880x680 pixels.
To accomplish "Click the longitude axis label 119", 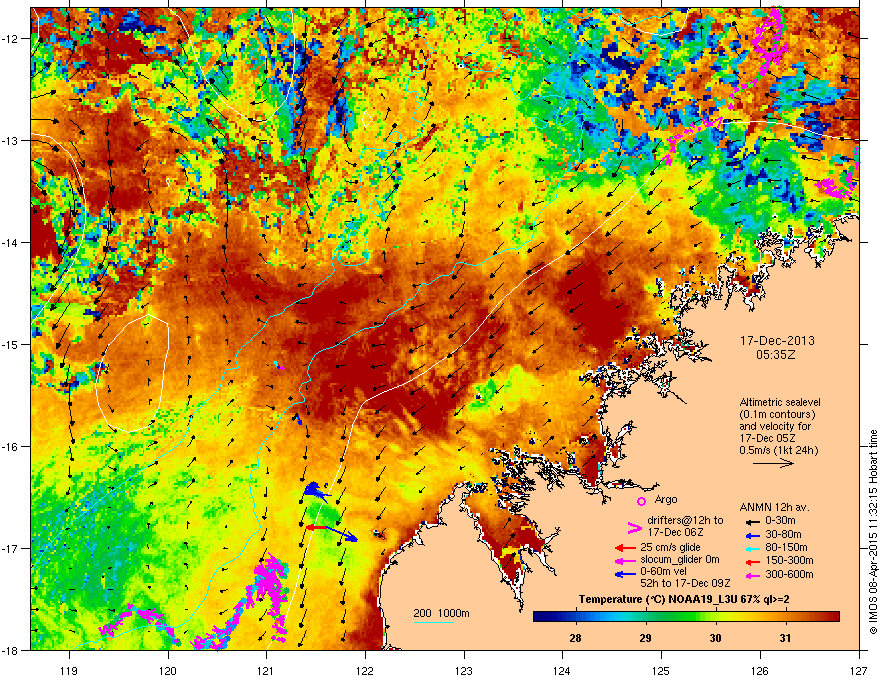I will point(69,670).
